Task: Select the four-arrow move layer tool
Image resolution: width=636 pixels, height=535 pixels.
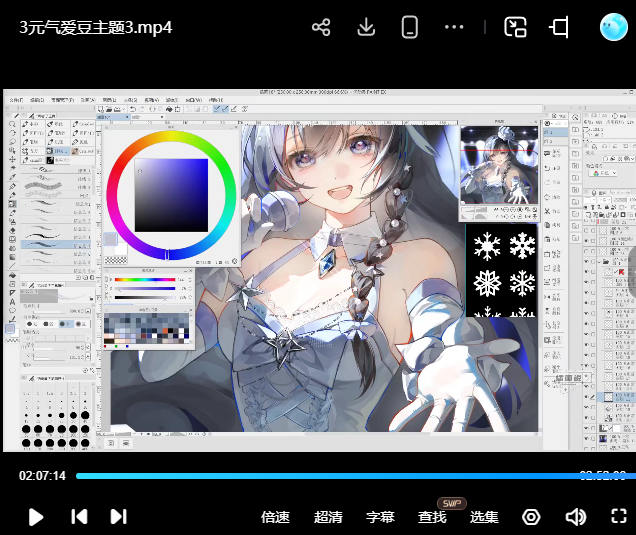Action: coord(12,160)
